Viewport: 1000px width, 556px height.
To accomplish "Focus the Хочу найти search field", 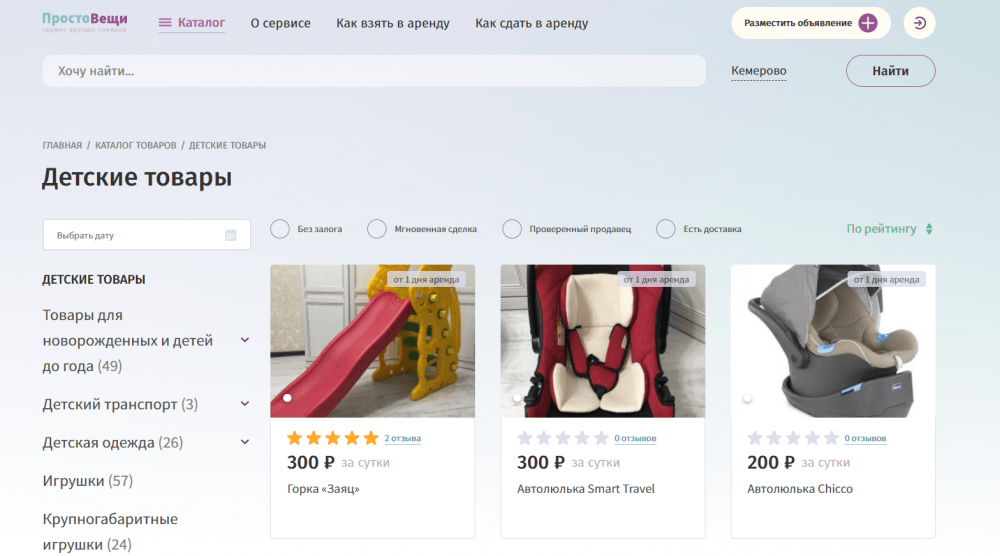I will tap(374, 71).
